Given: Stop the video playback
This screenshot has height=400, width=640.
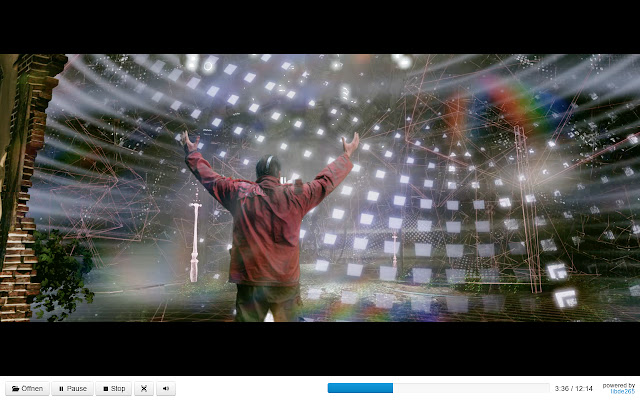Looking at the screenshot, I should click(x=114, y=389).
